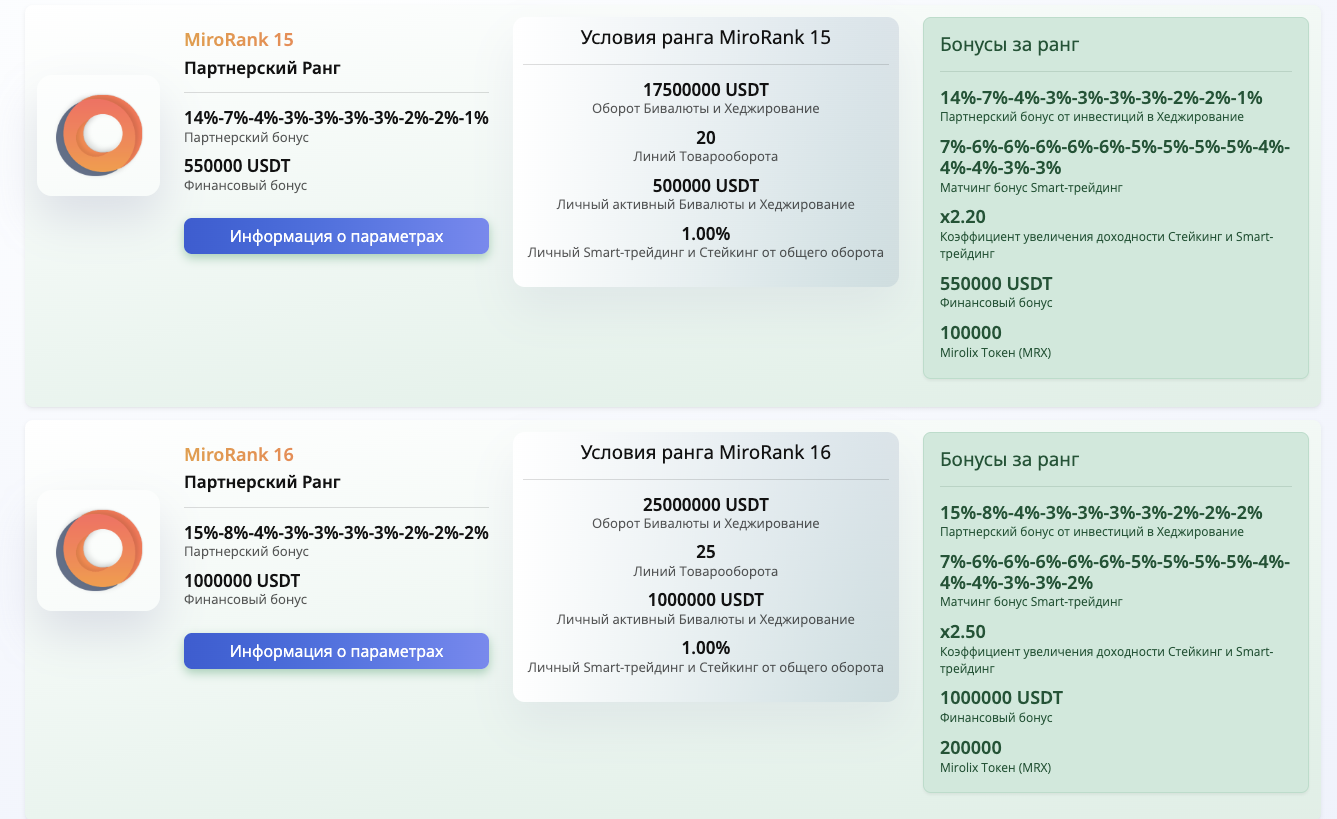Select the orange MiroRank 16 title

pos(239,455)
